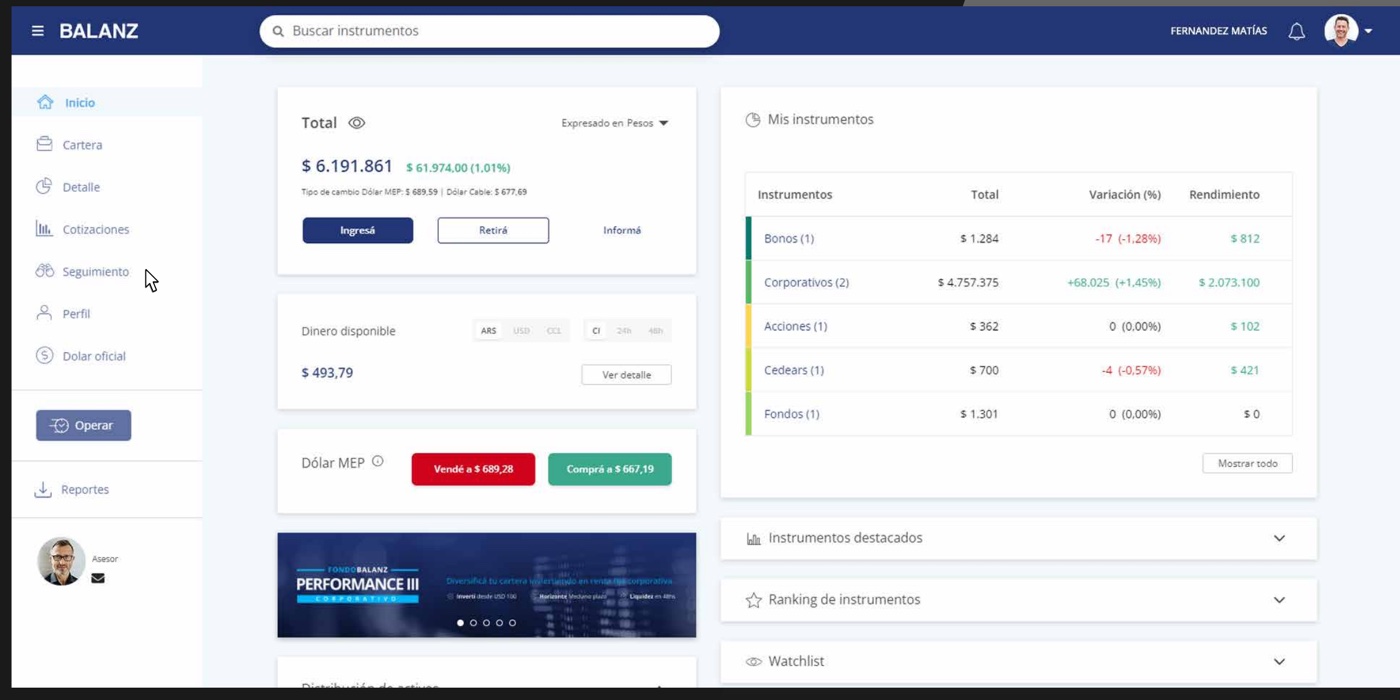Click the Inicio home icon

[x=45, y=102]
